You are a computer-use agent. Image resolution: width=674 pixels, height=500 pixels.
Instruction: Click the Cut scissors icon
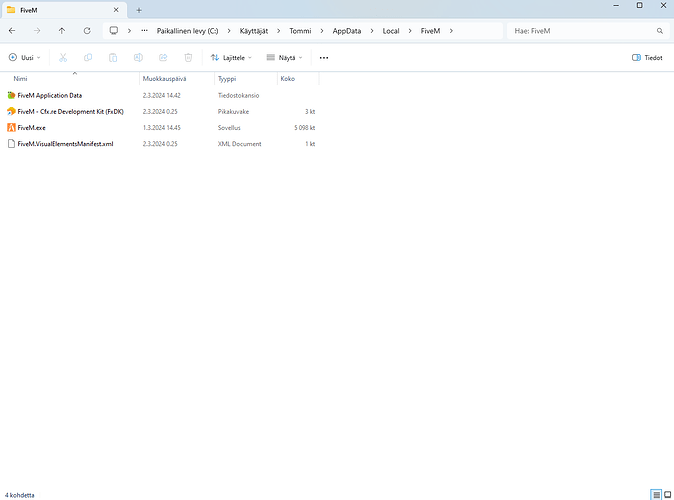63,58
